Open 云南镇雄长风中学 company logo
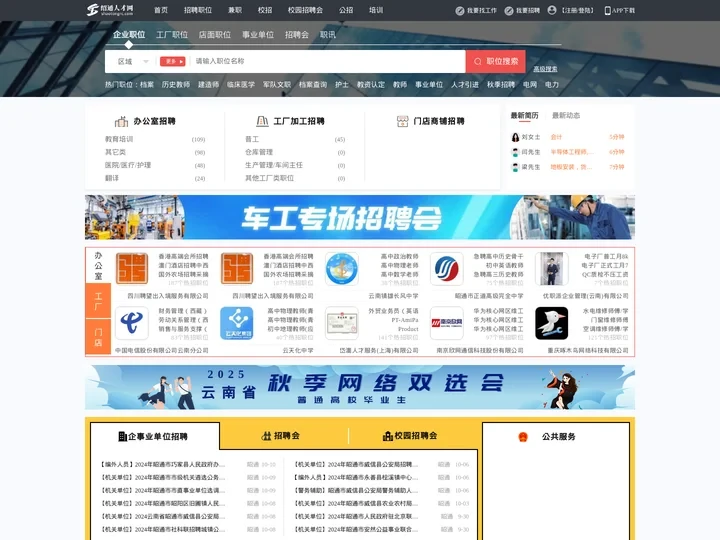Screen dimensions: 720x540 [x=342, y=269]
